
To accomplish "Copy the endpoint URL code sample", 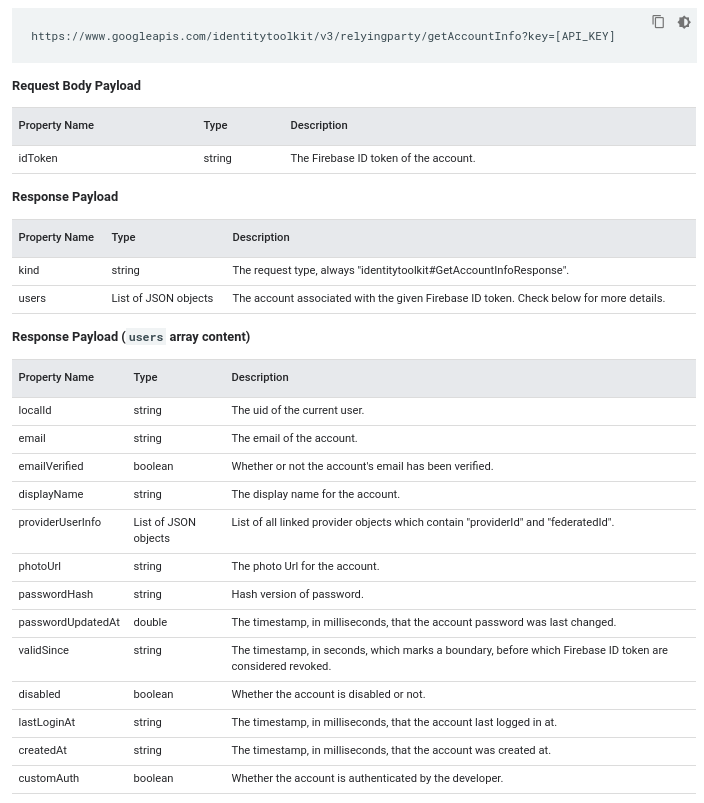I will (658, 22).
